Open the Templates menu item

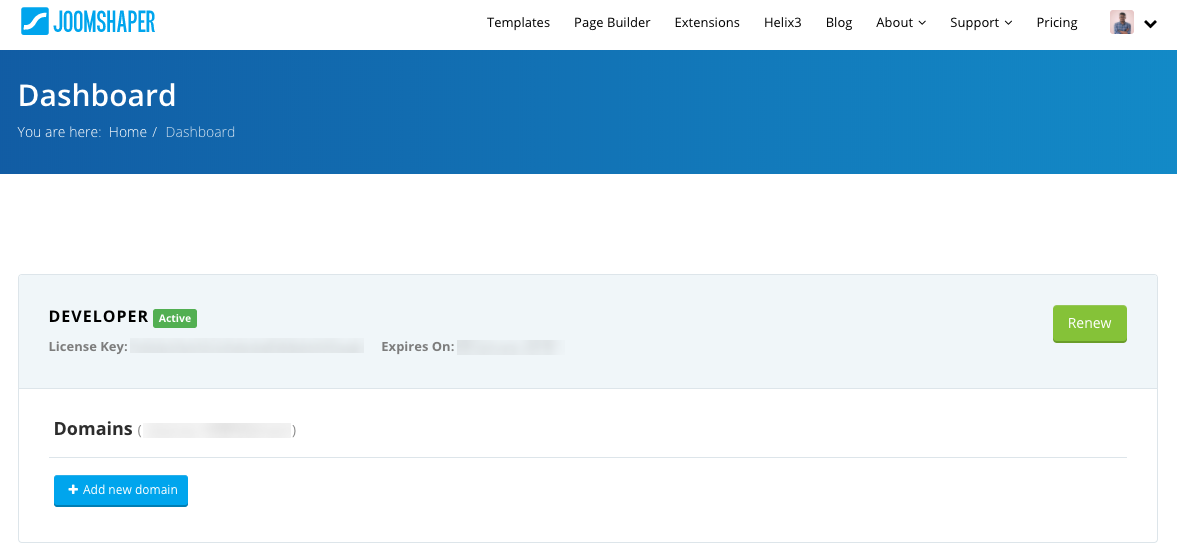click(x=518, y=23)
